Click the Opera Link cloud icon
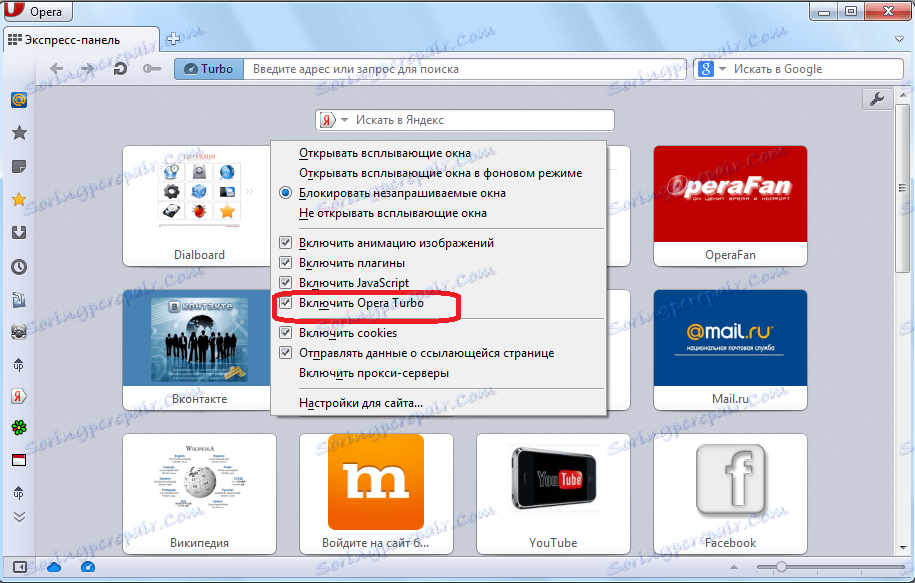 pyautogui.click(x=54, y=567)
